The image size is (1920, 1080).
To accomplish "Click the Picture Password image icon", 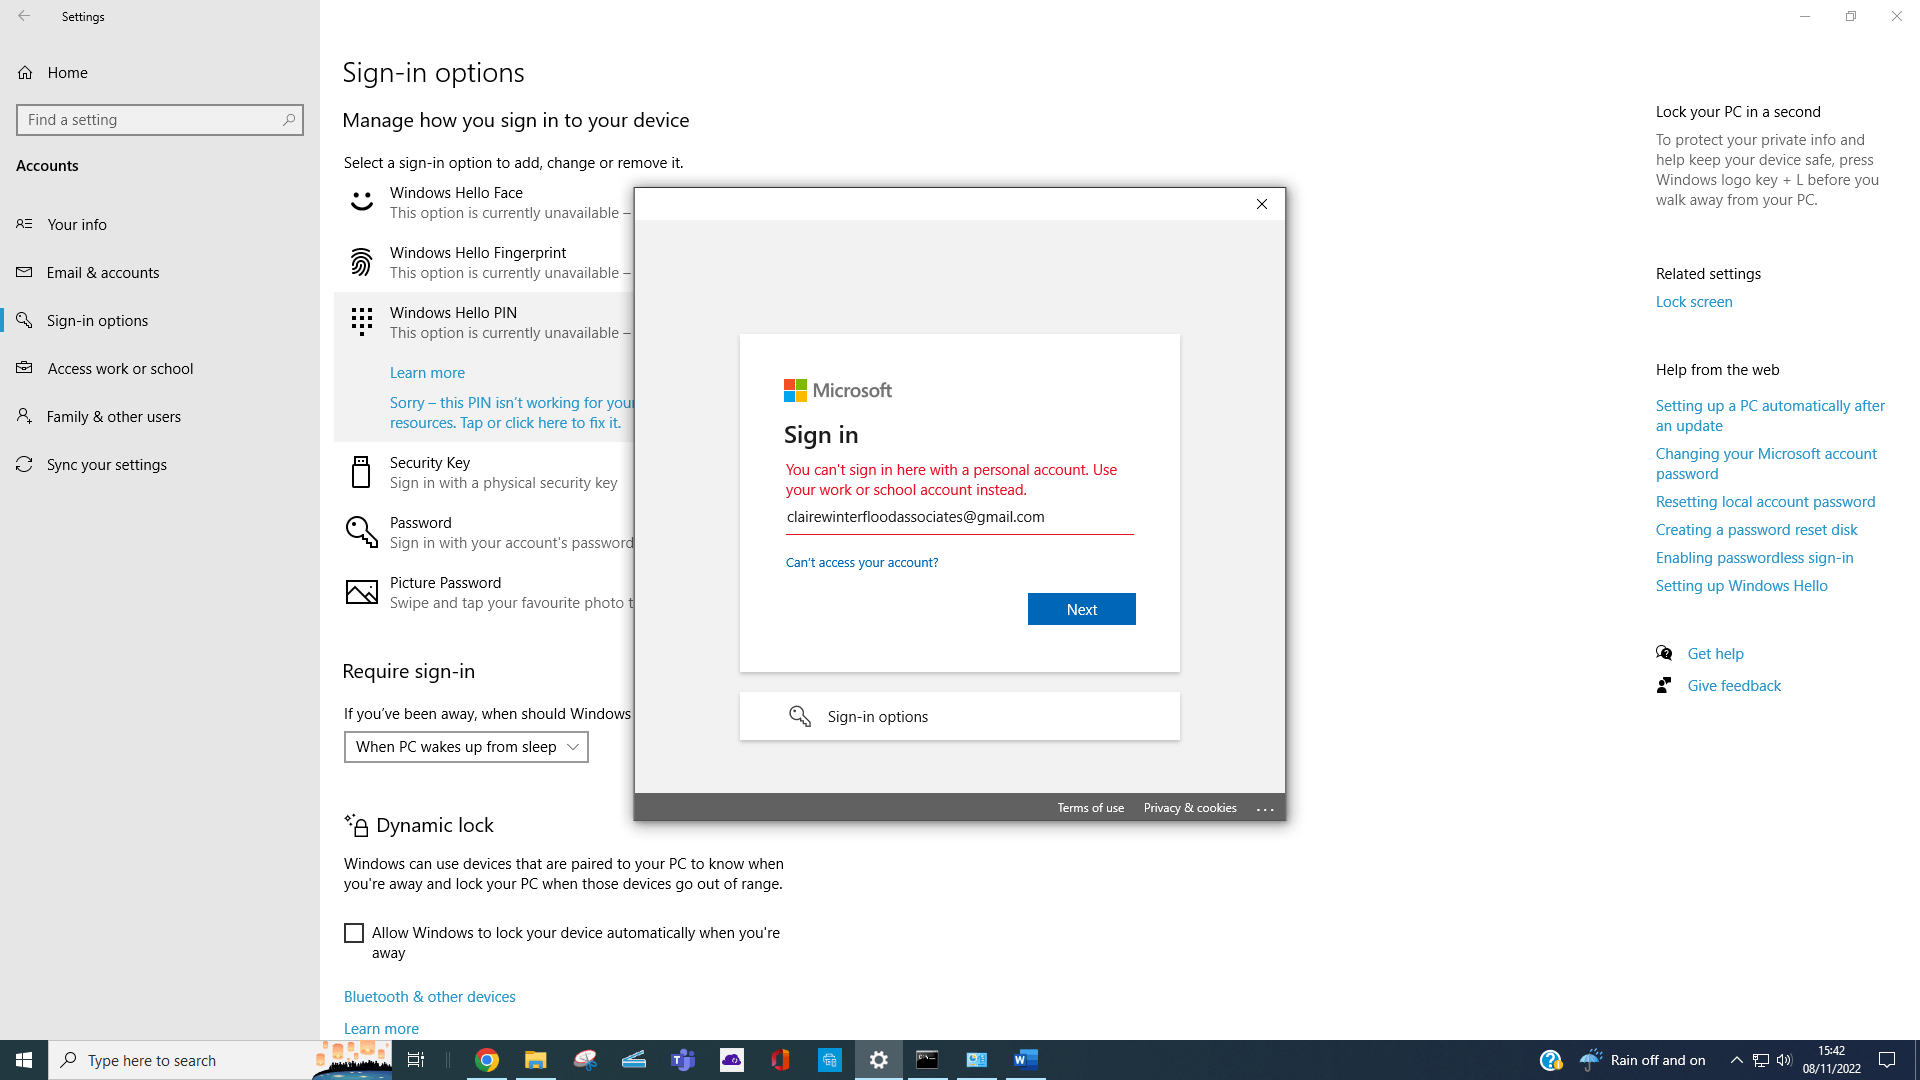I will tap(361, 592).
